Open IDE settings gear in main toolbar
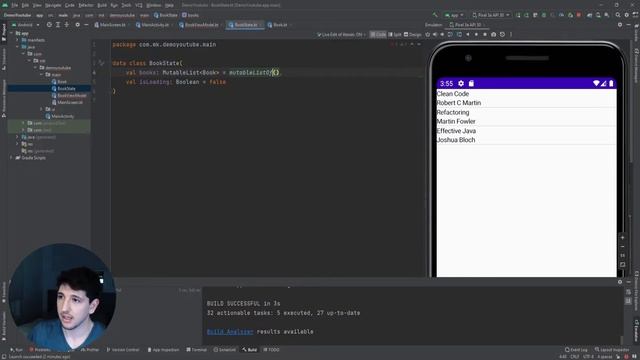 627,15
